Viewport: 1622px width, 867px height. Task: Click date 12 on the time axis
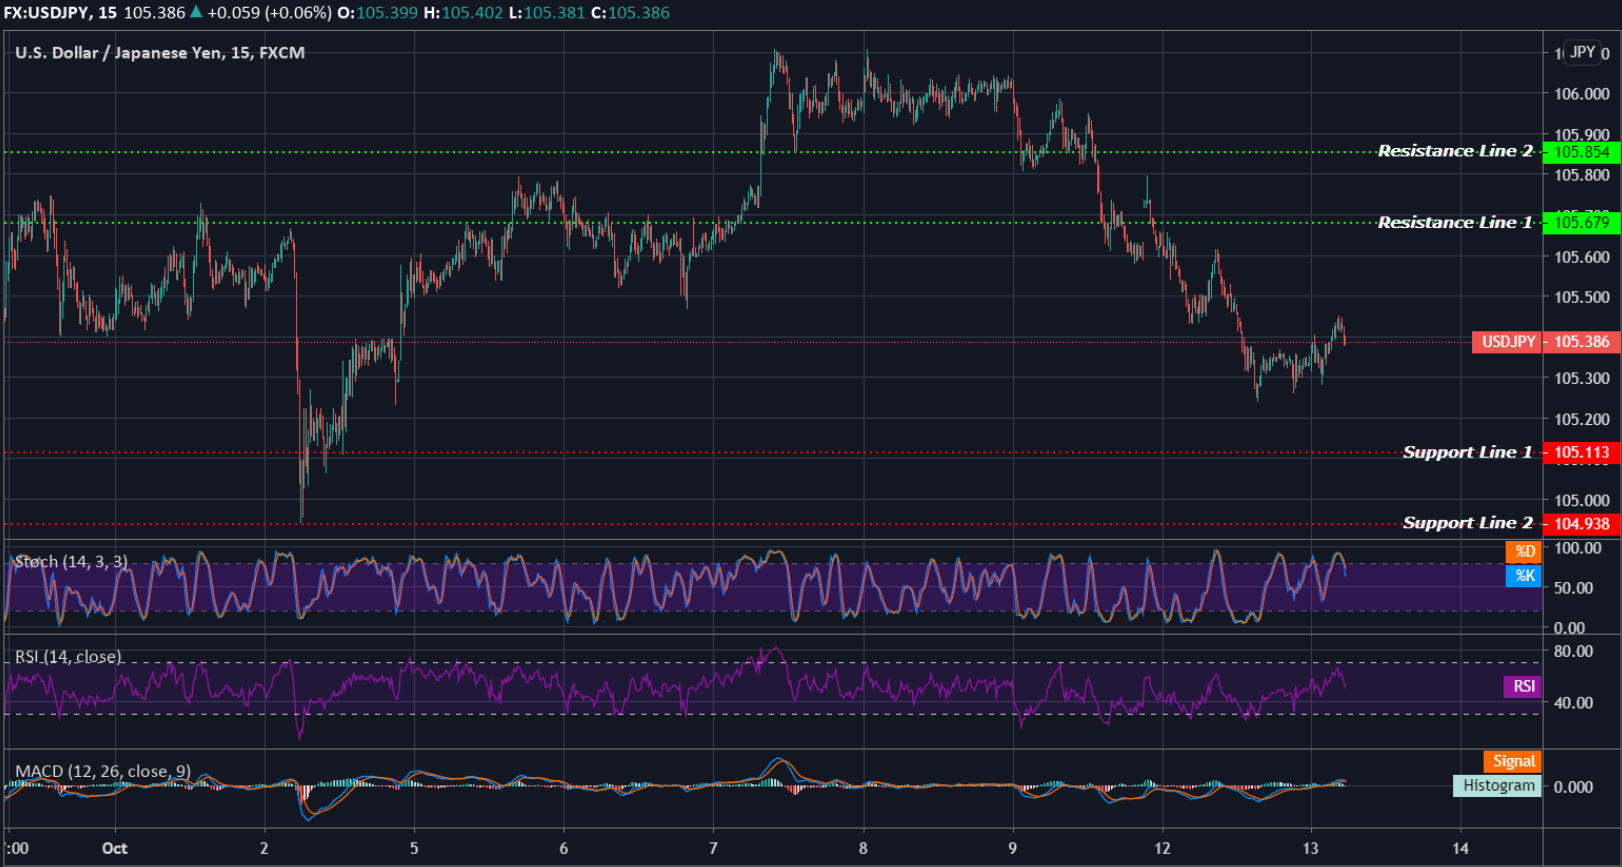coord(1162,849)
